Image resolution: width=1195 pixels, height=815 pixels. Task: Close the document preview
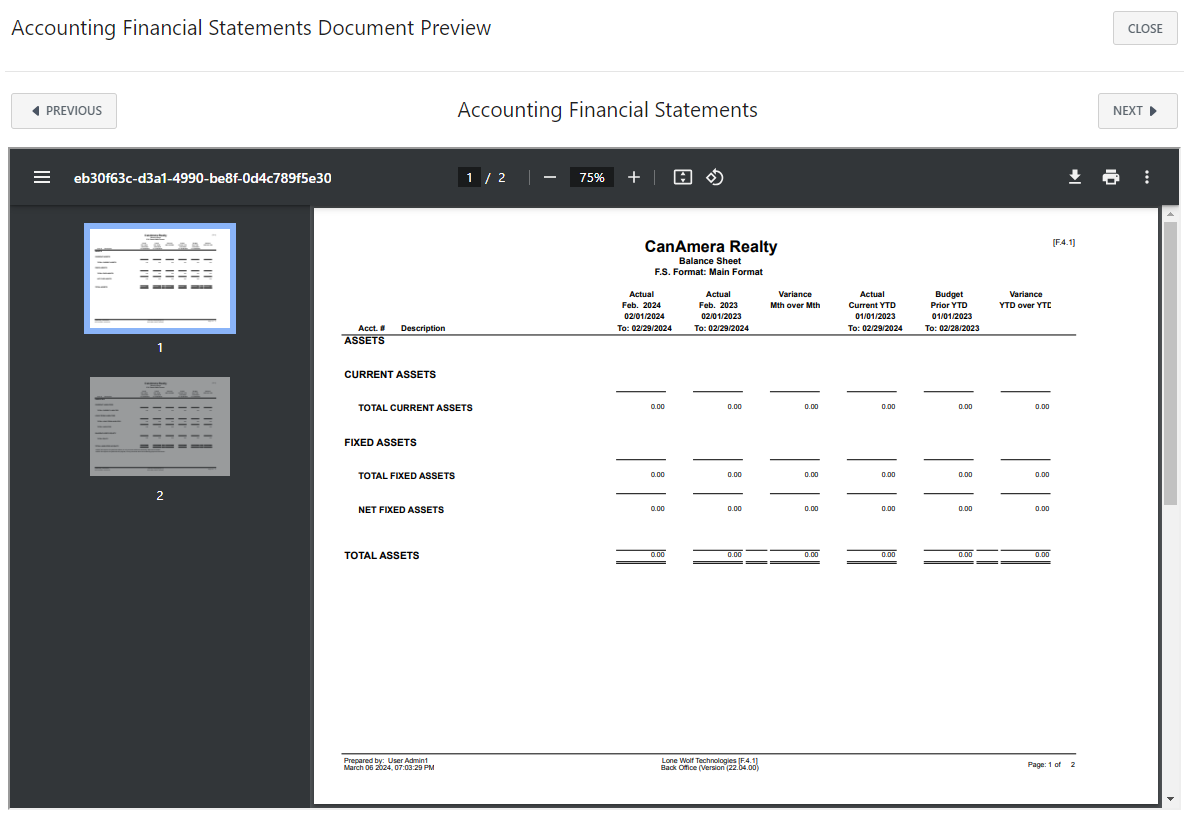[1144, 27]
